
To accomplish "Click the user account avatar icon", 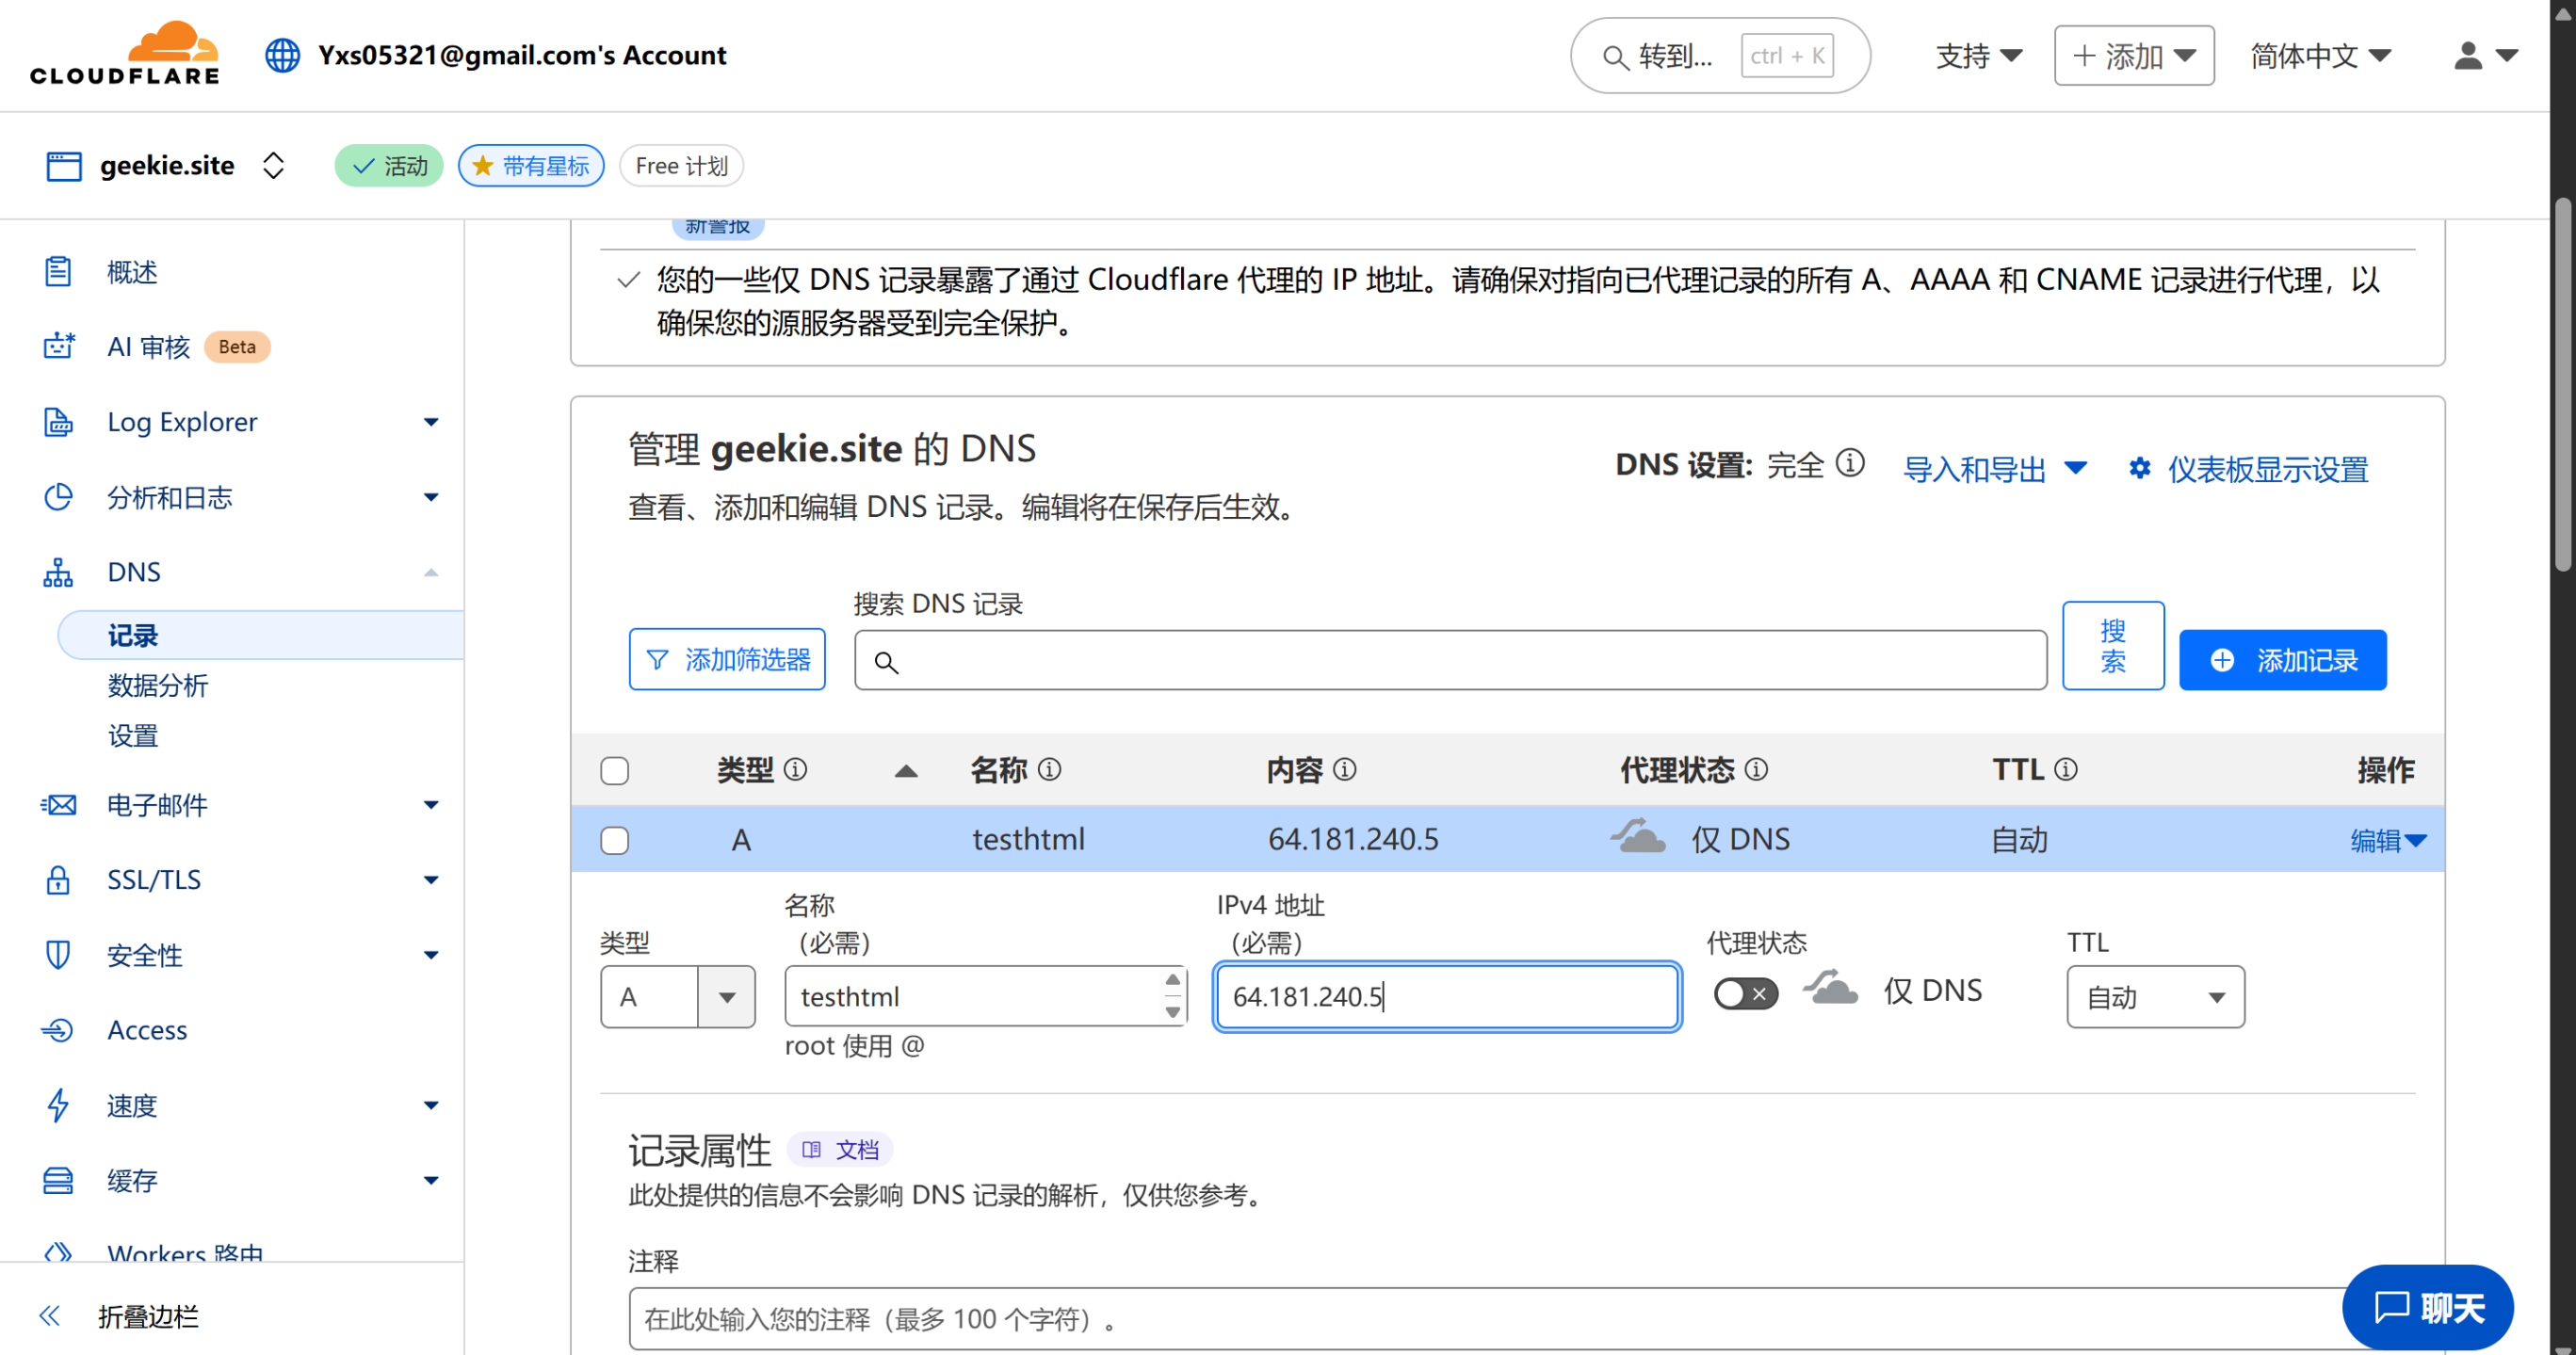I will (2467, 56).
